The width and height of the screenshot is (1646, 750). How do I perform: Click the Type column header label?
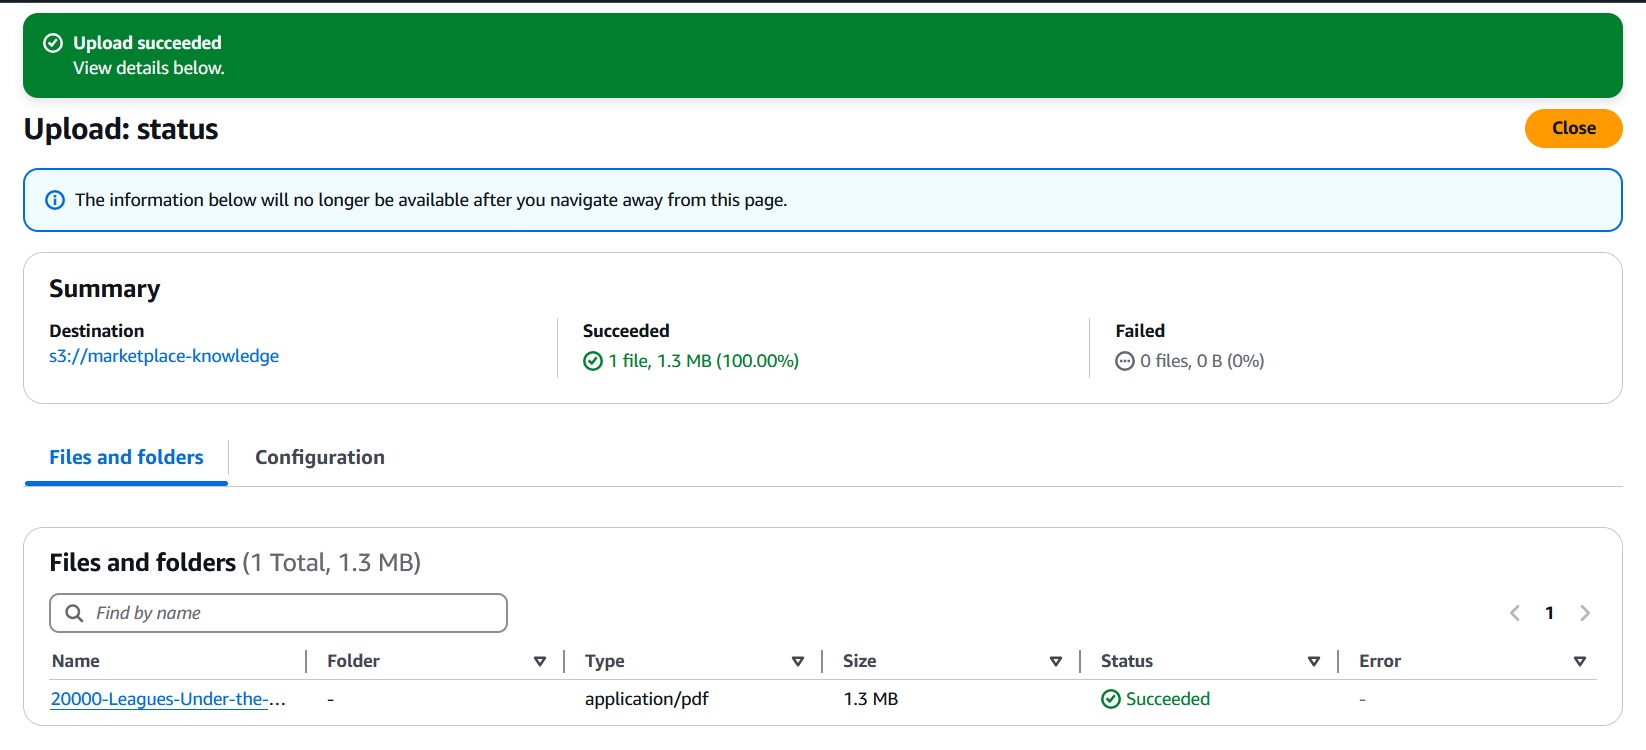coord(605,661)
